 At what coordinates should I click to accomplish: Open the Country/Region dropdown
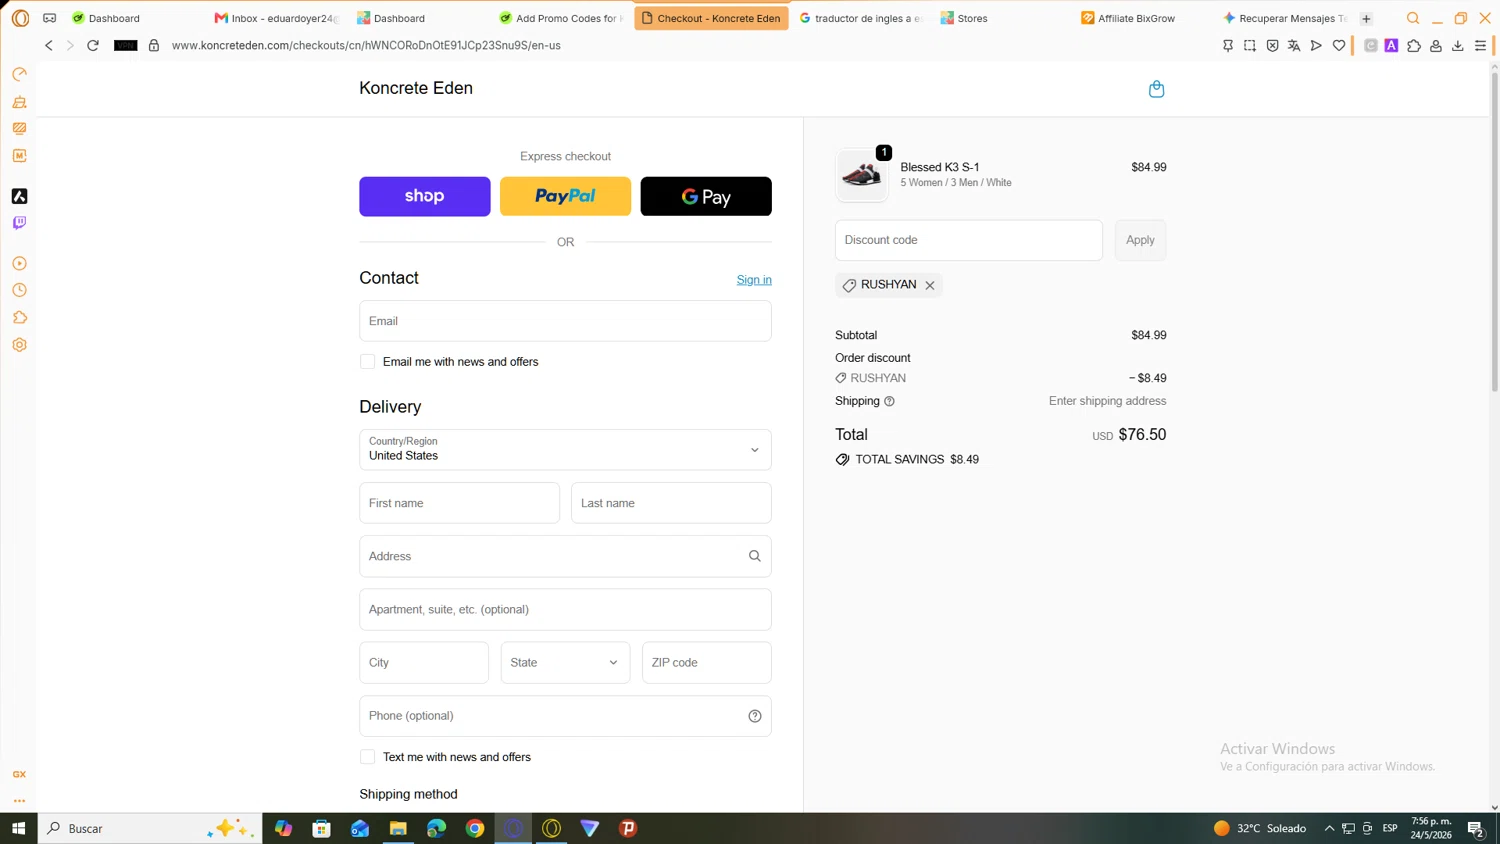pos(565,450)
